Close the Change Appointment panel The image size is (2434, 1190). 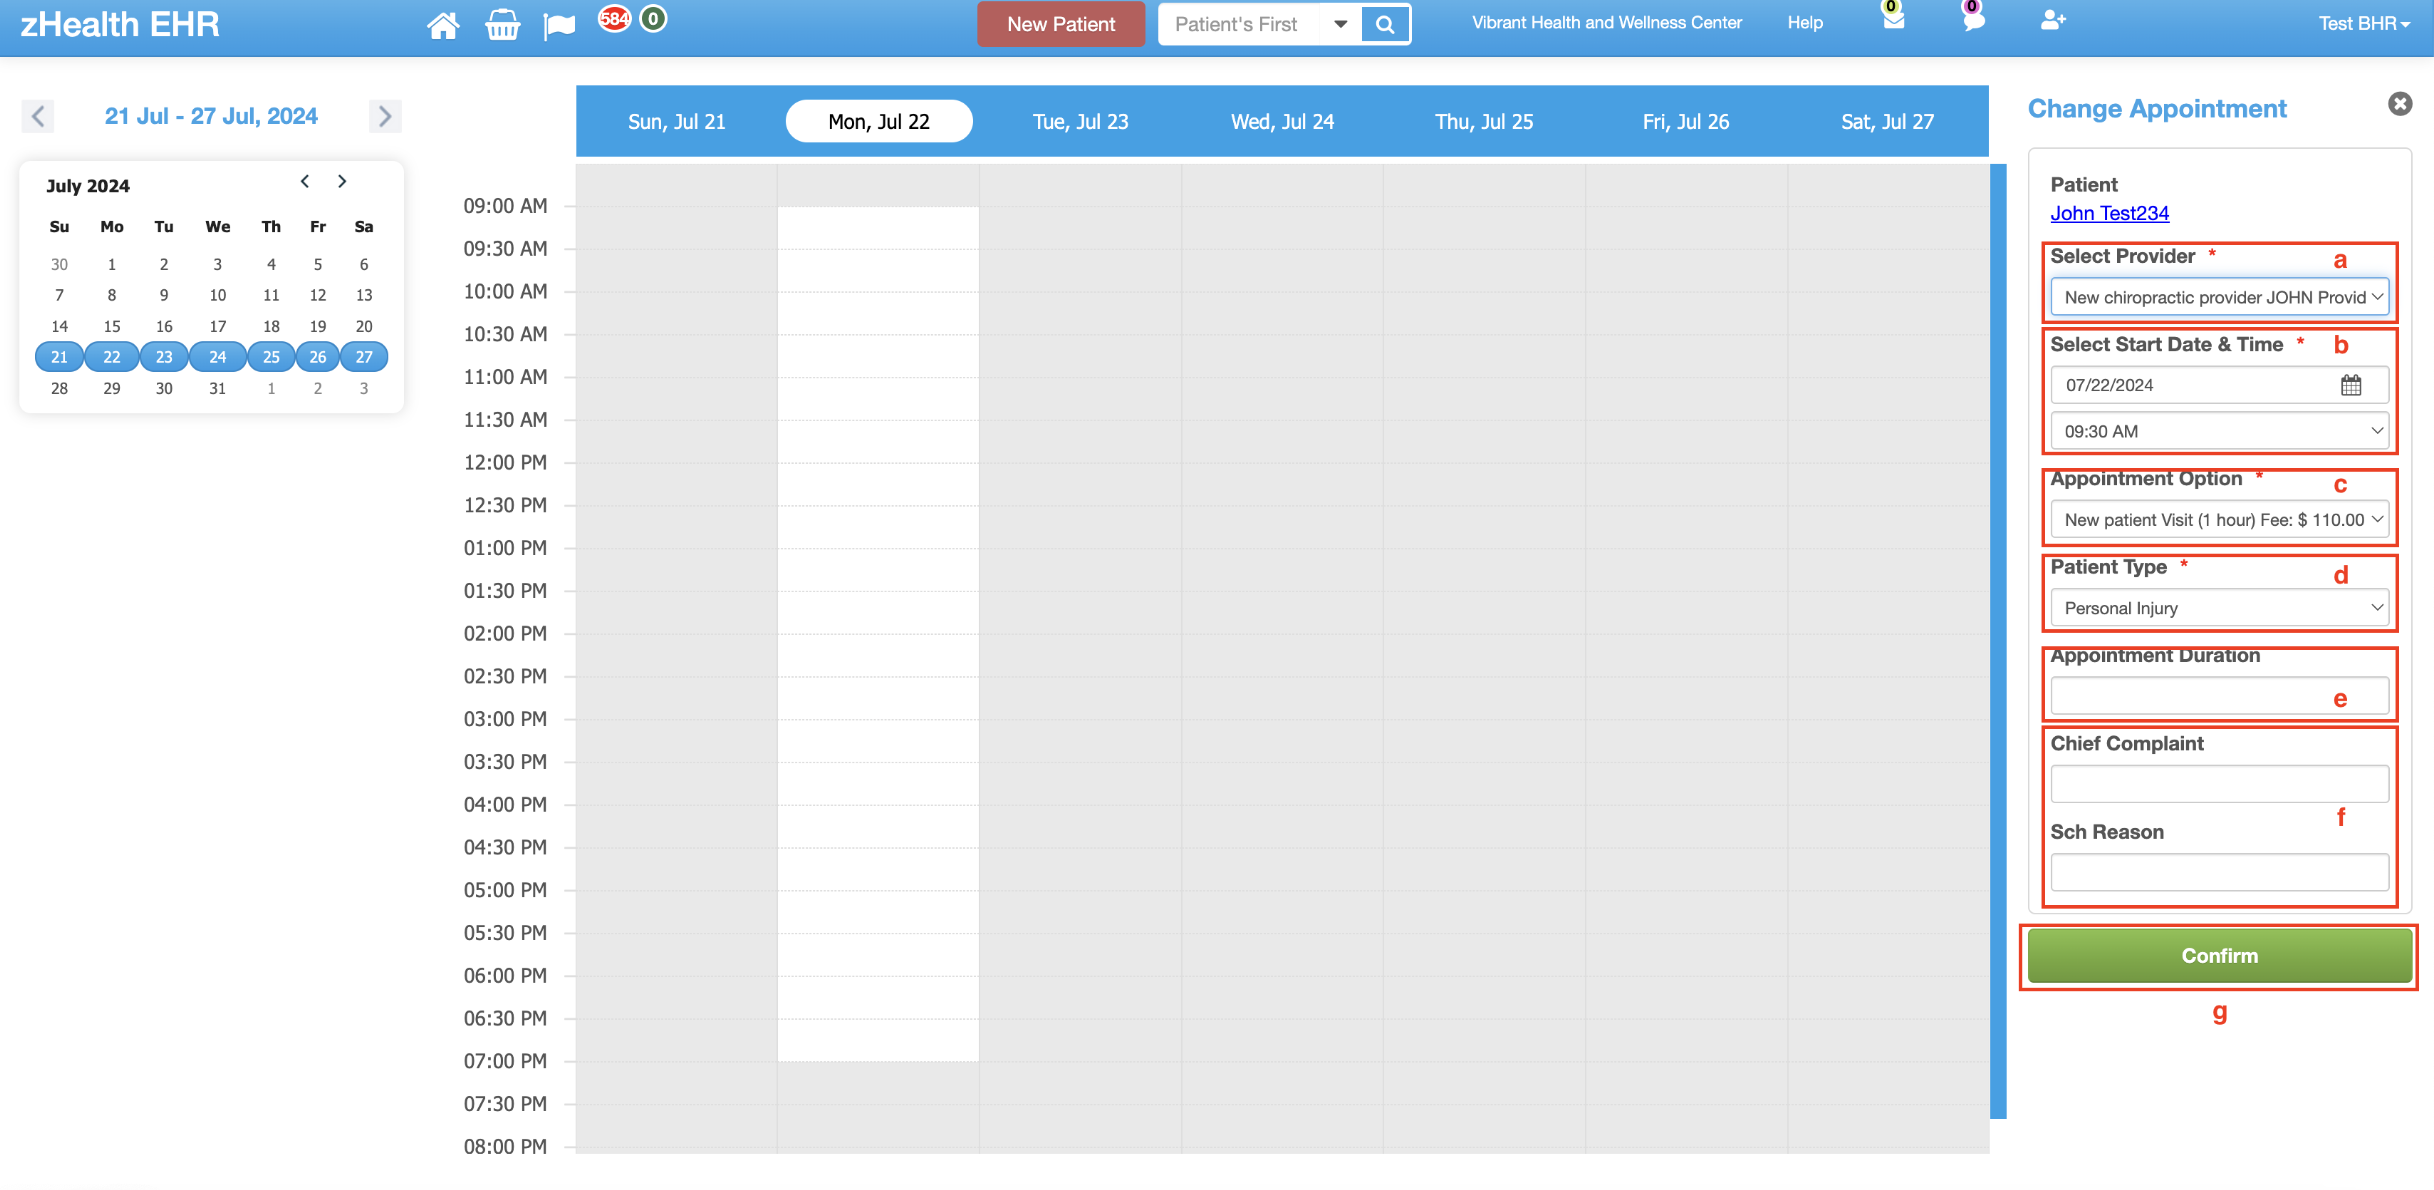point(2400,104)
